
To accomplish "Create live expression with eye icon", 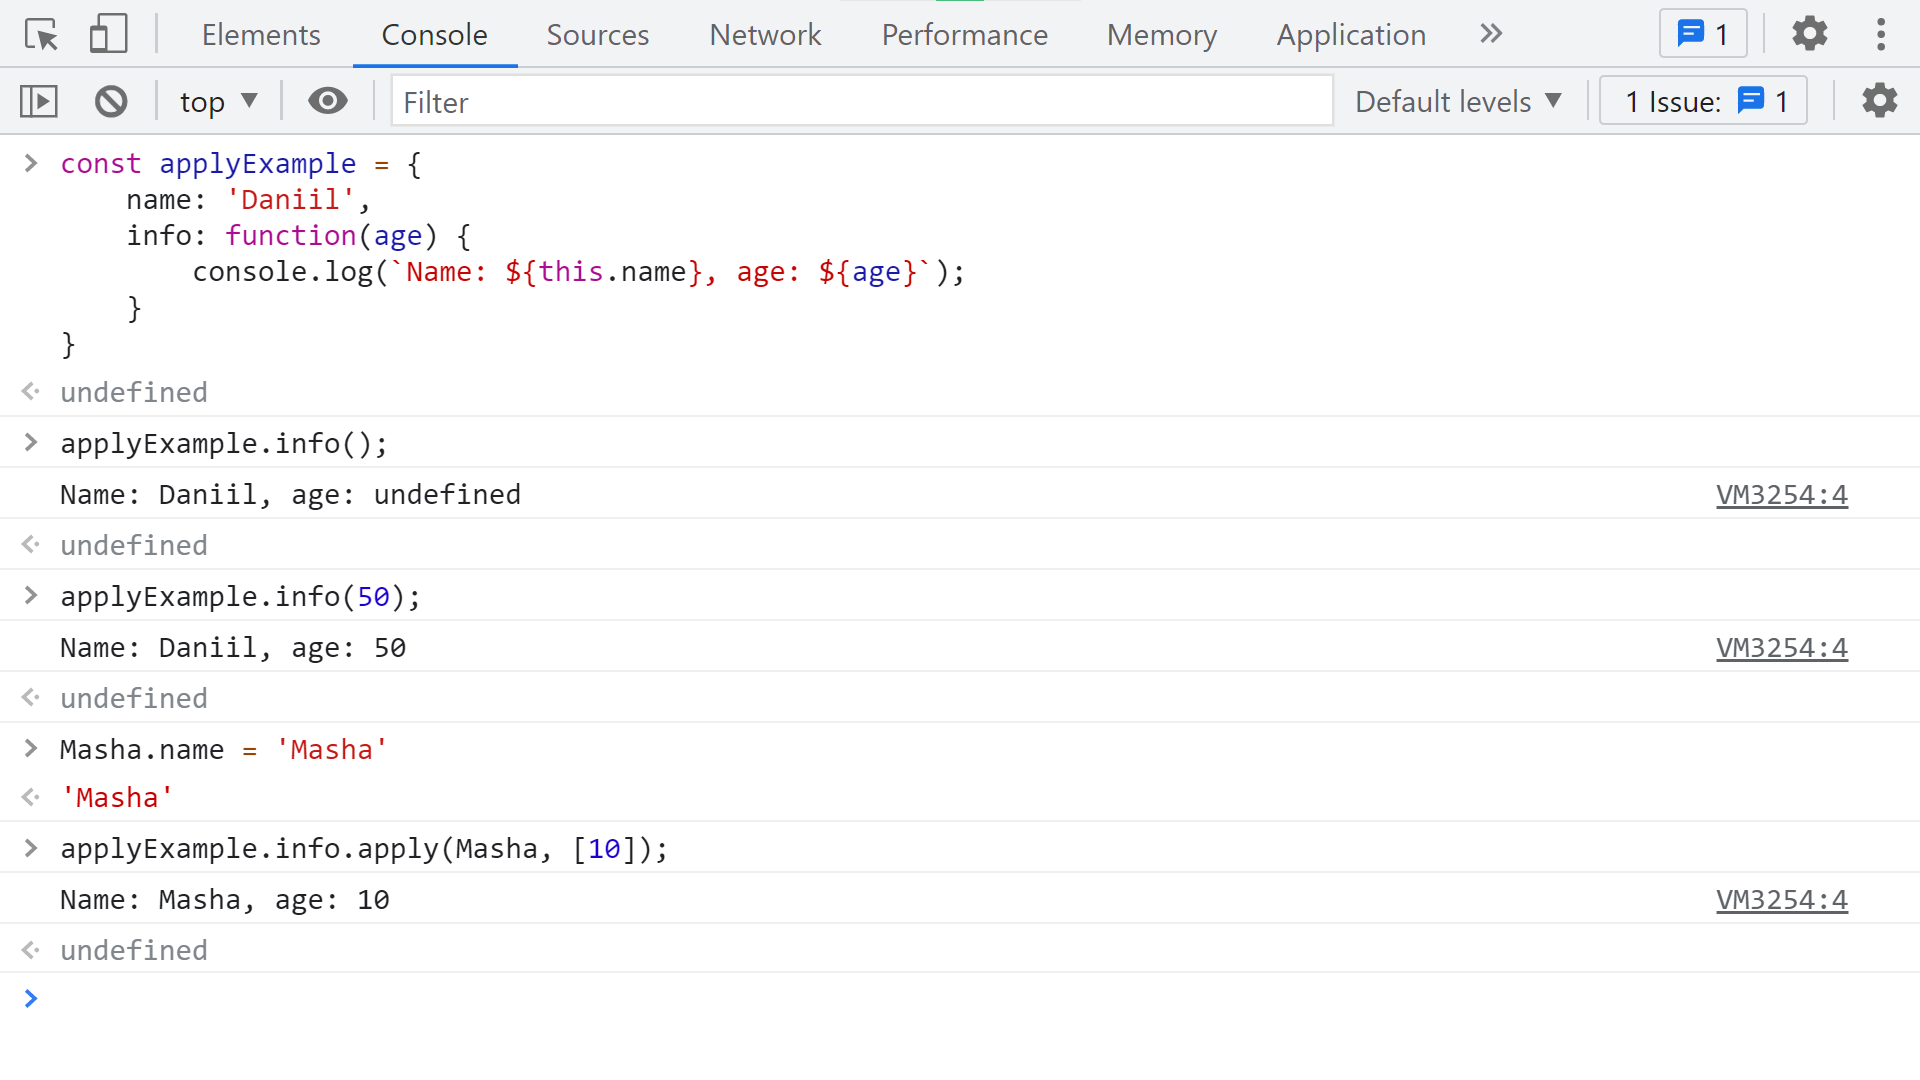I will 327,101.
